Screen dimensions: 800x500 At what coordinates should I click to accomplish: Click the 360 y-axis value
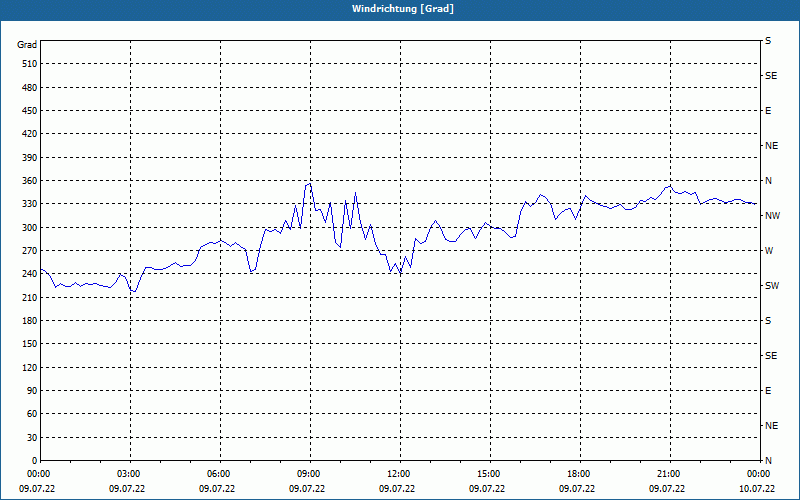pos(30,181)
